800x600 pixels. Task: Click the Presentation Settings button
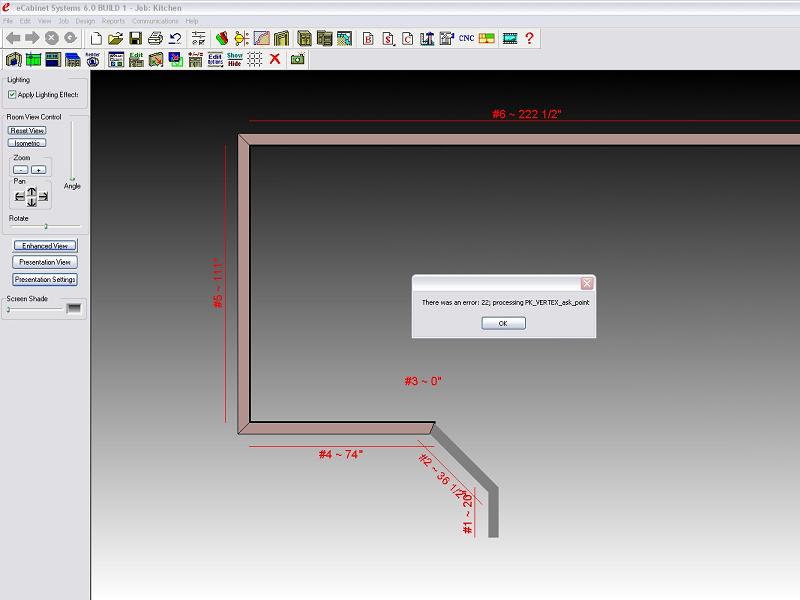[x=45, y=280]
